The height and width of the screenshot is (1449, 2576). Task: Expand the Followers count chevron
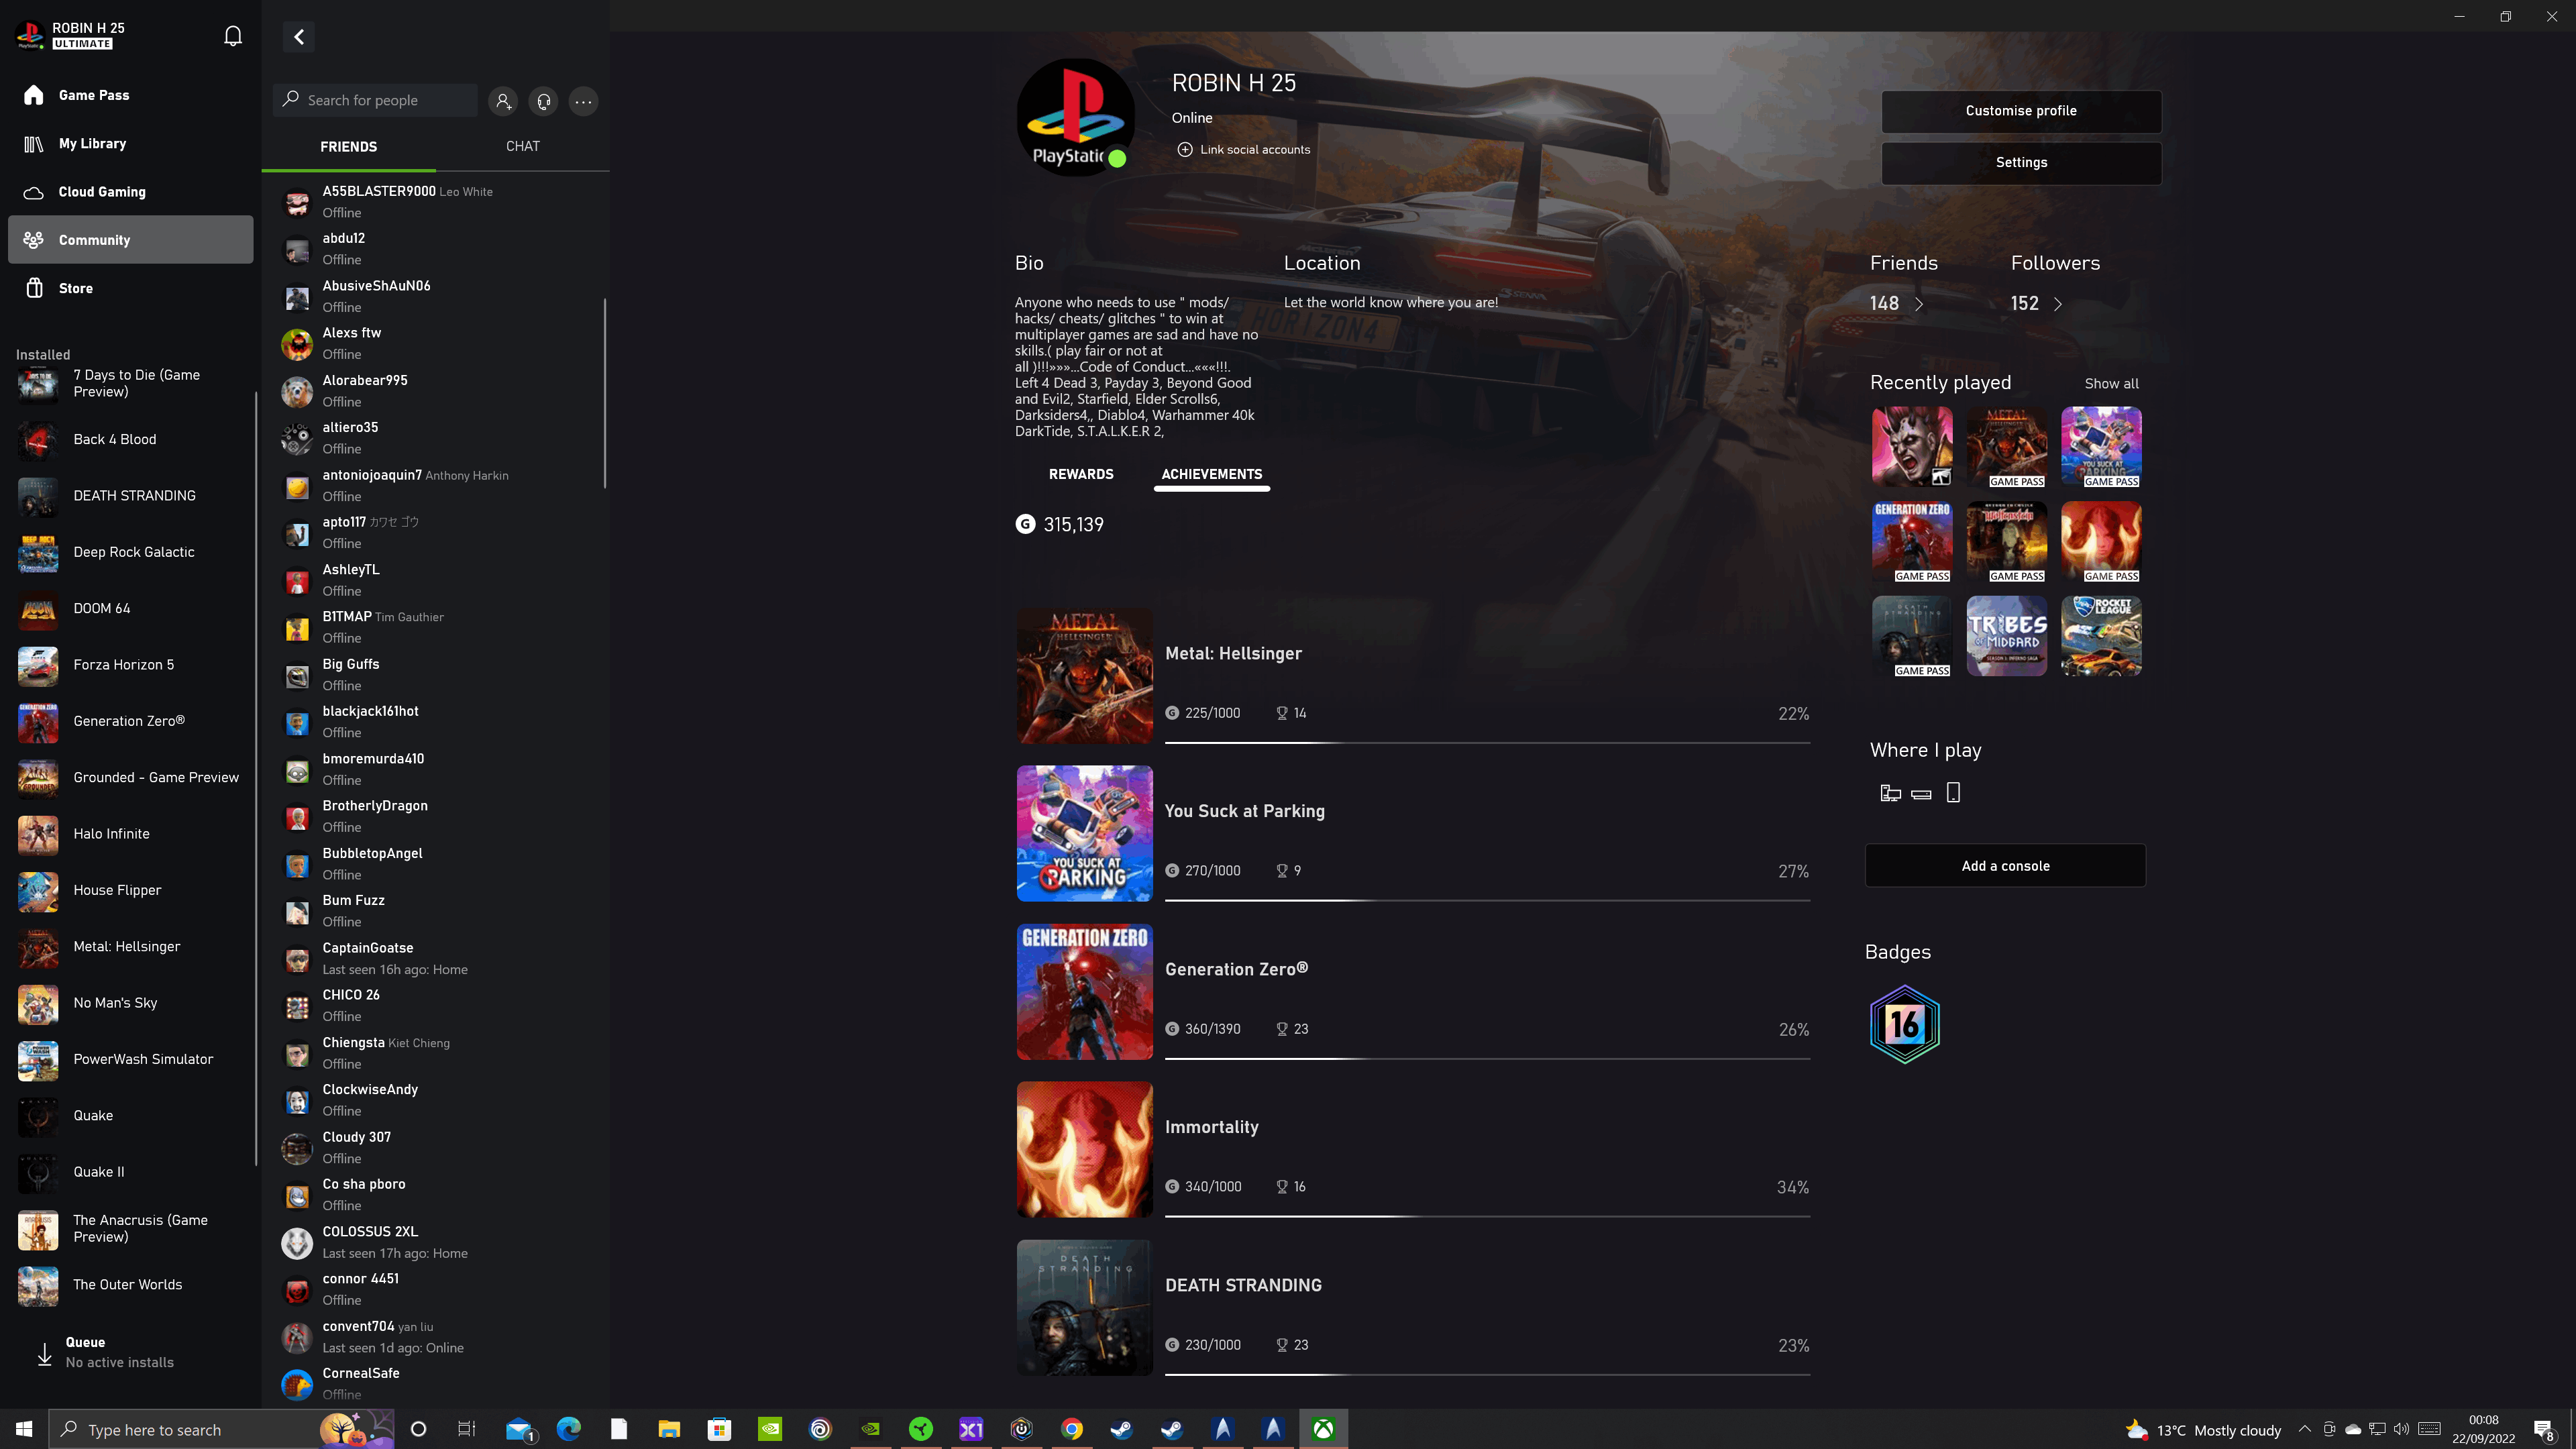click(2057, 304)
